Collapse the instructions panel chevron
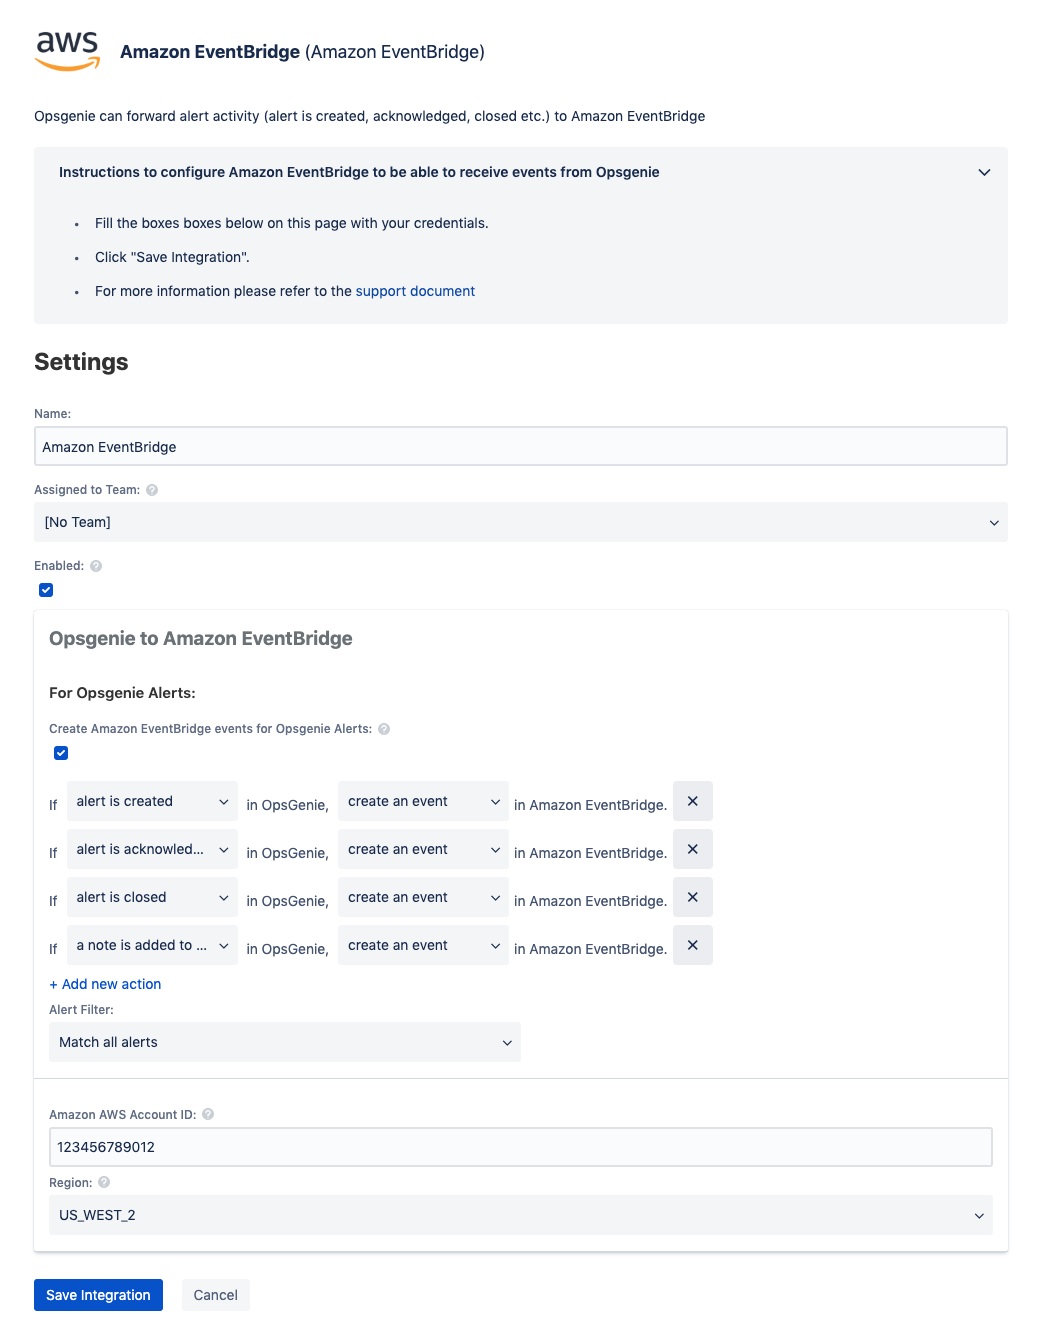The height and width of the screenshot is (1333, 1038). click(x=984, y=172)
